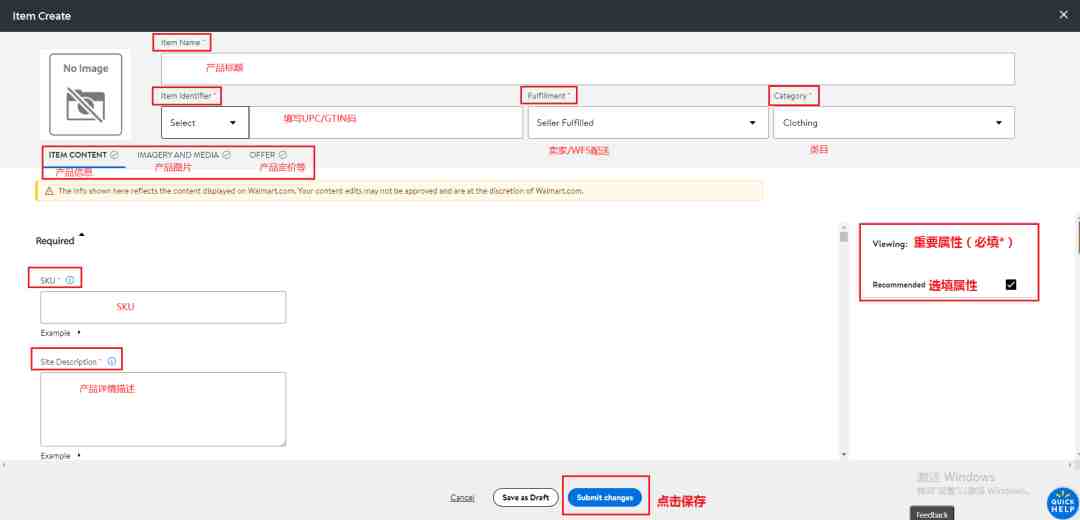Click the Site Description info icon

(x=112, y=362)
